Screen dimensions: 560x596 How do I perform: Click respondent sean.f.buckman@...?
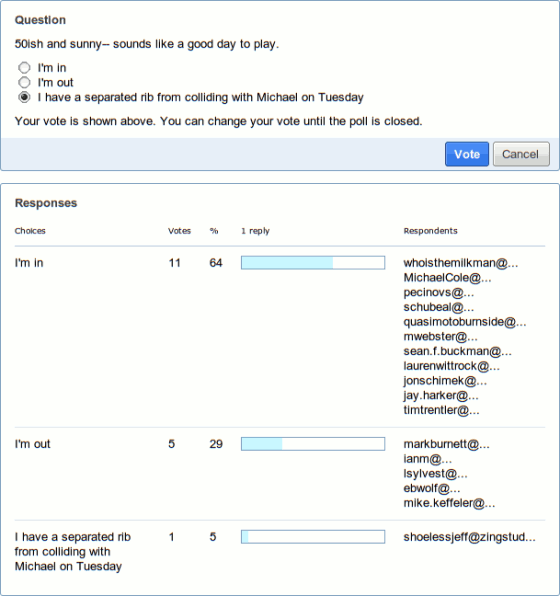pyautogui.click(x=457, y=351)
